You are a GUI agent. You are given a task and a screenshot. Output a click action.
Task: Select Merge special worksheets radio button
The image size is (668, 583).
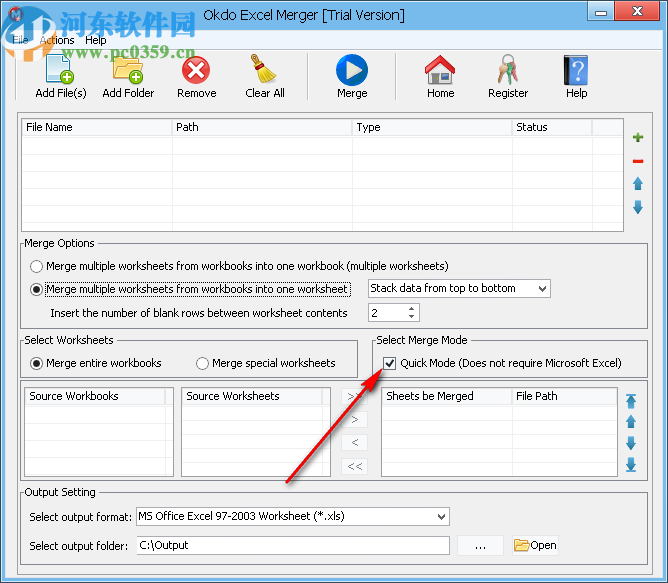[203, 363]
